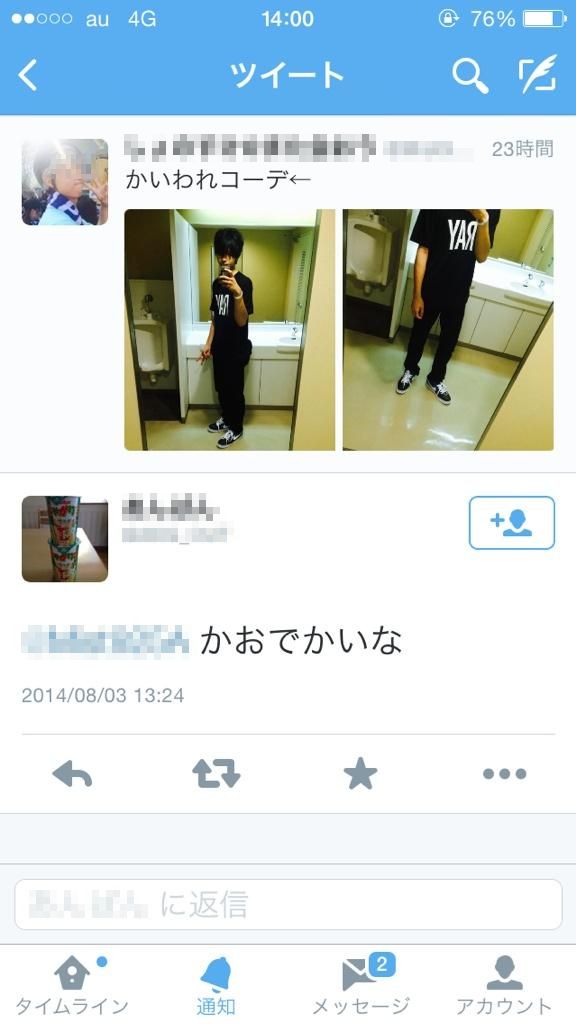The height and width of the screenshot is (1024, 576).
Task: Favorite the tweet with star icon
Action: [x=360, y=774]
